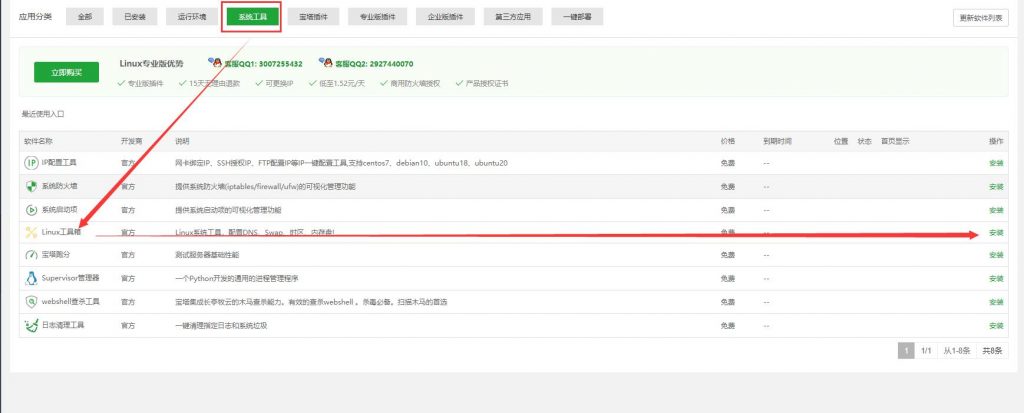Open the 企业版插件 category tab
This screenshot has width=1024, height=413.
[445, 18]
